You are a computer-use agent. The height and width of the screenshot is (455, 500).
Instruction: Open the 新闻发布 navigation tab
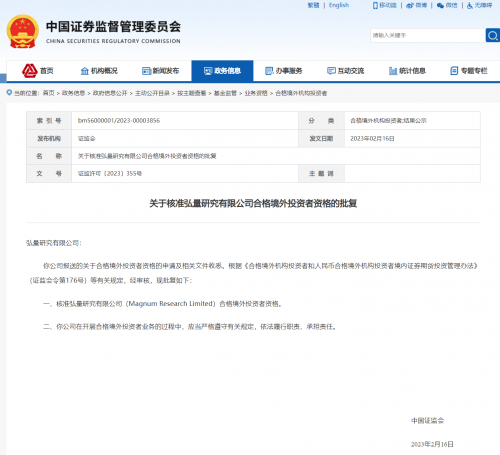(161, 71)
